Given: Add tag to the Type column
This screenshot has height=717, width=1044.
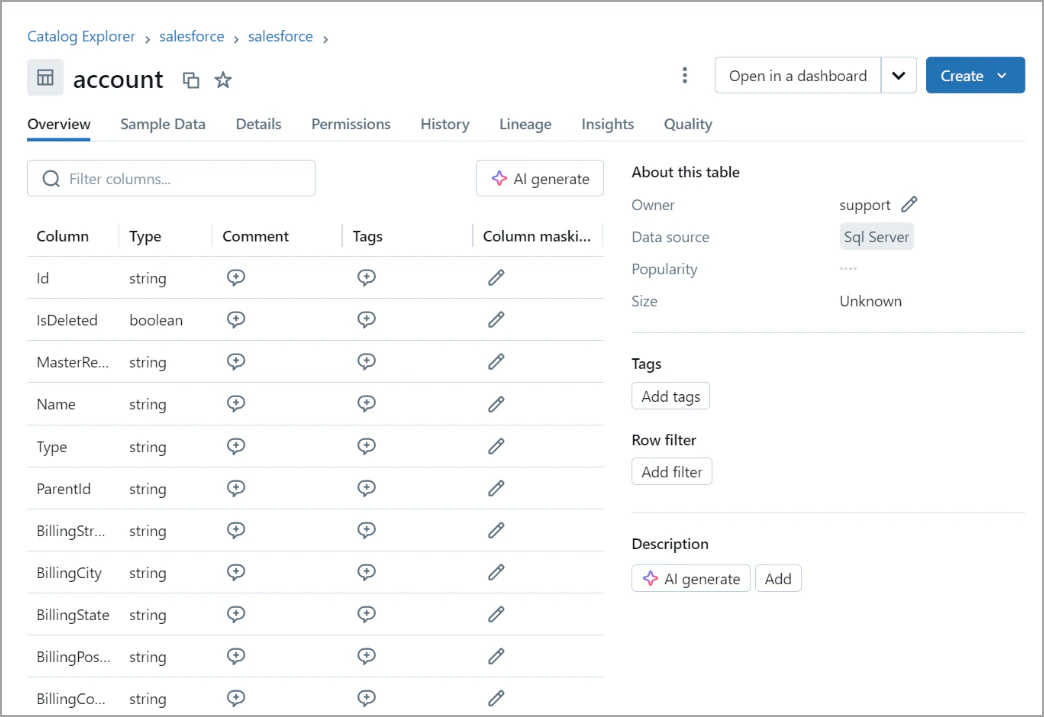Looking at the screenshot, I should click(x=367, y=446).
